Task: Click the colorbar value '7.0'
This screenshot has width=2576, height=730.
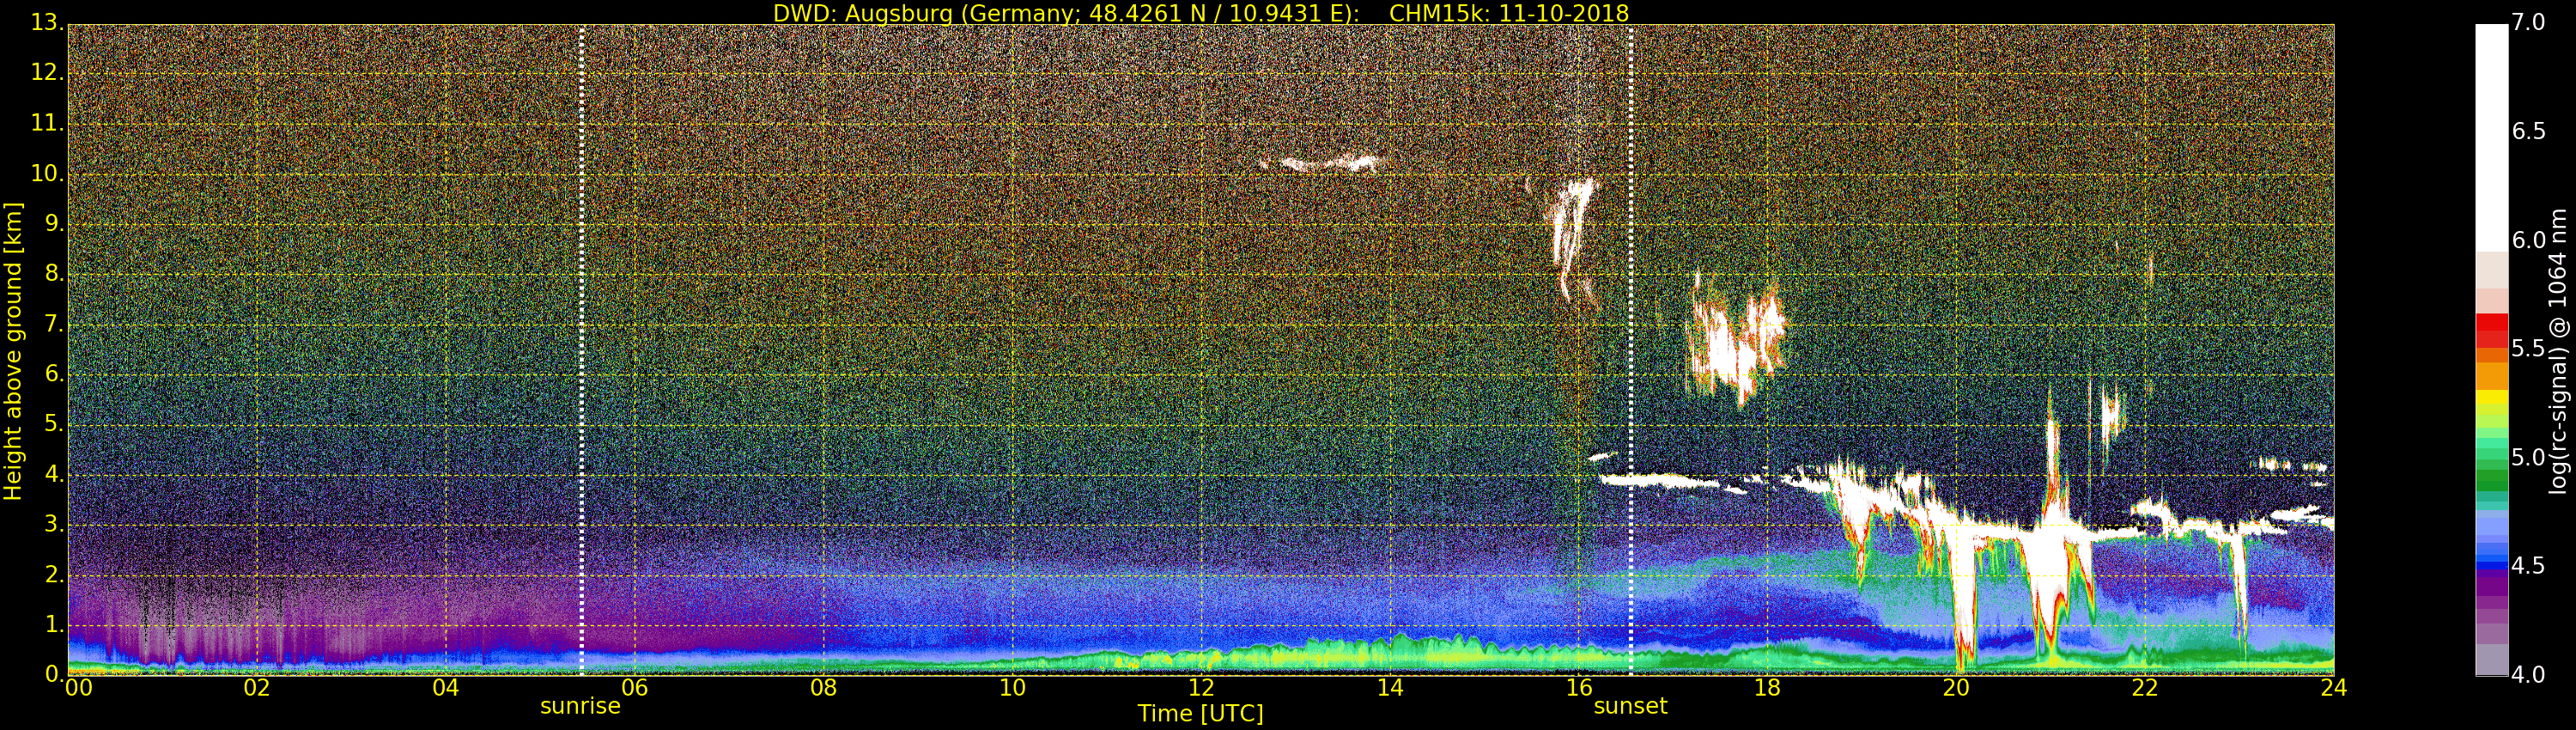Action: tap(2528, 22)
